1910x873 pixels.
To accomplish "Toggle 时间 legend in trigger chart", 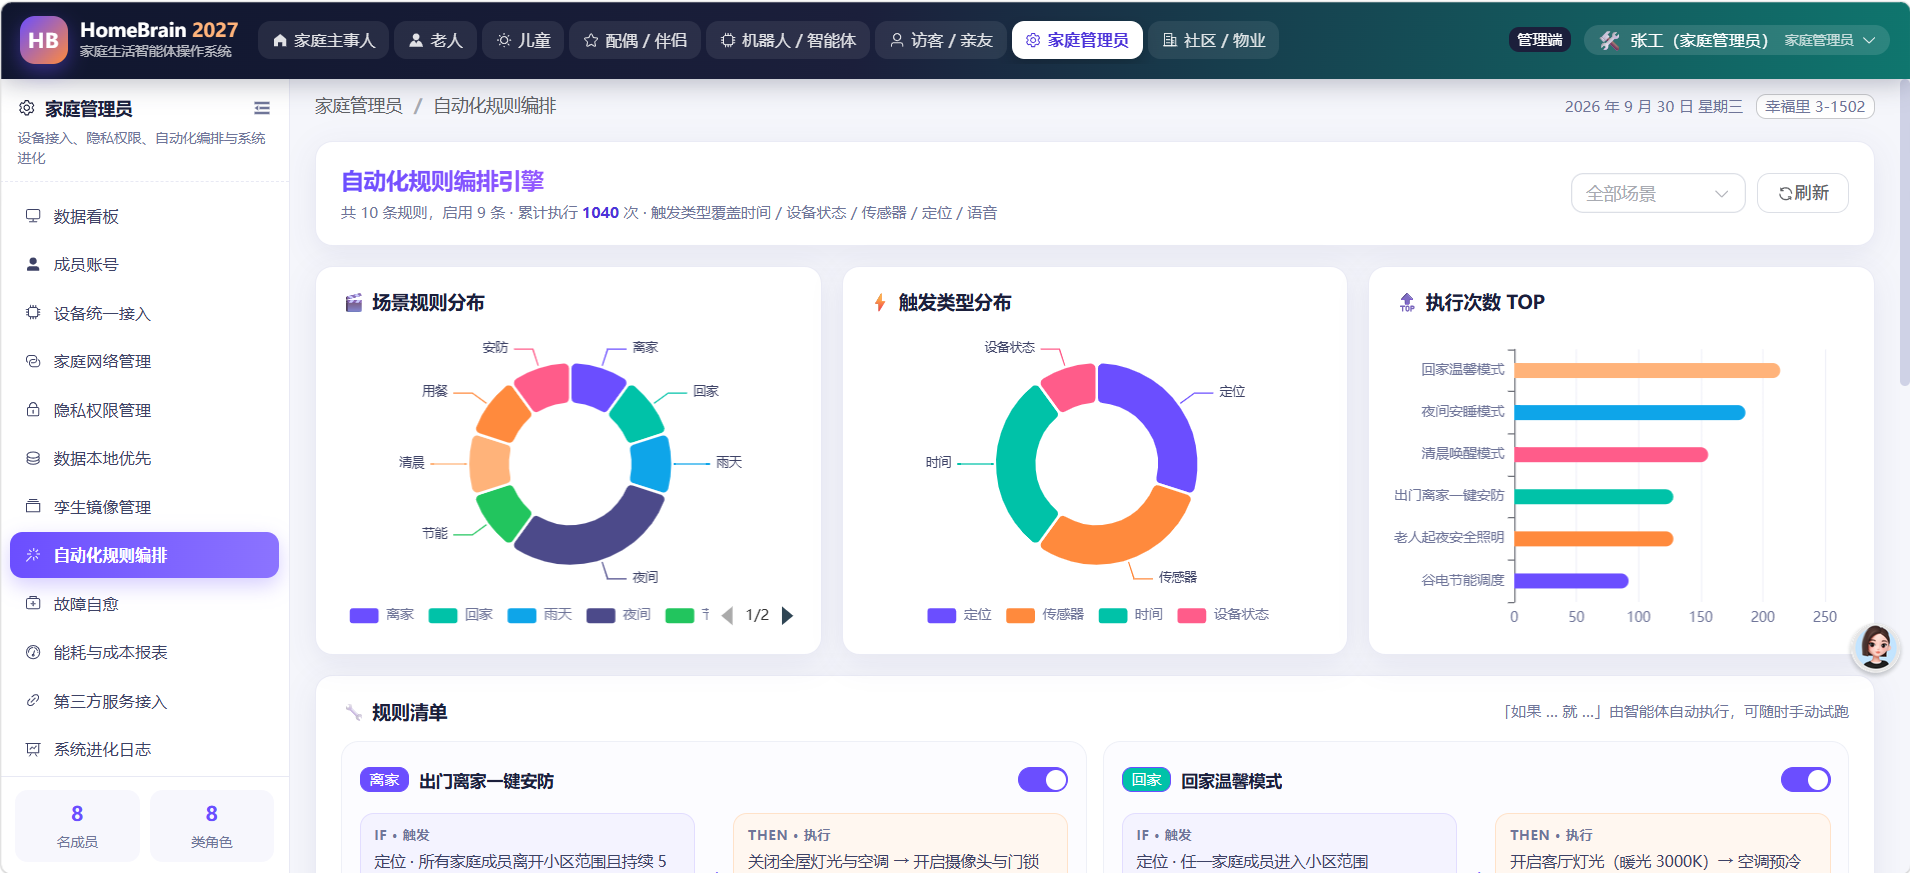I will (1131, 615).
